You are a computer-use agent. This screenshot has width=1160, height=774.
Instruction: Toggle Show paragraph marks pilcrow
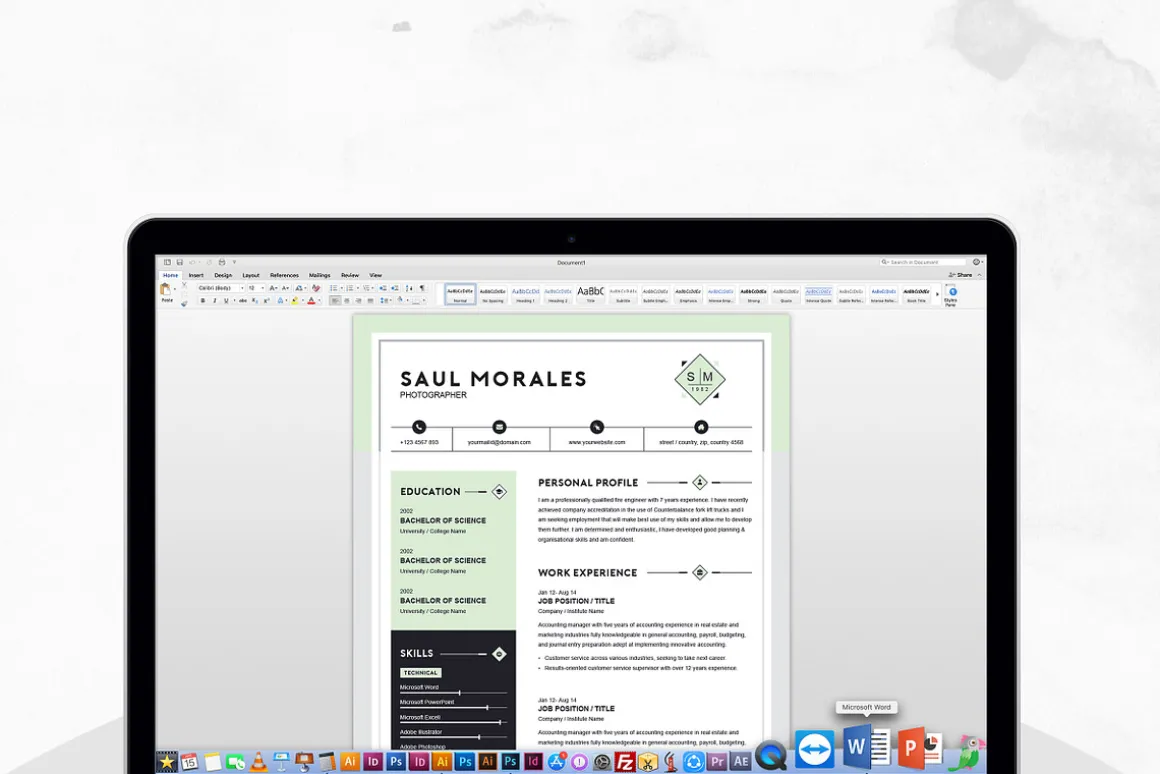coord(422,288)
